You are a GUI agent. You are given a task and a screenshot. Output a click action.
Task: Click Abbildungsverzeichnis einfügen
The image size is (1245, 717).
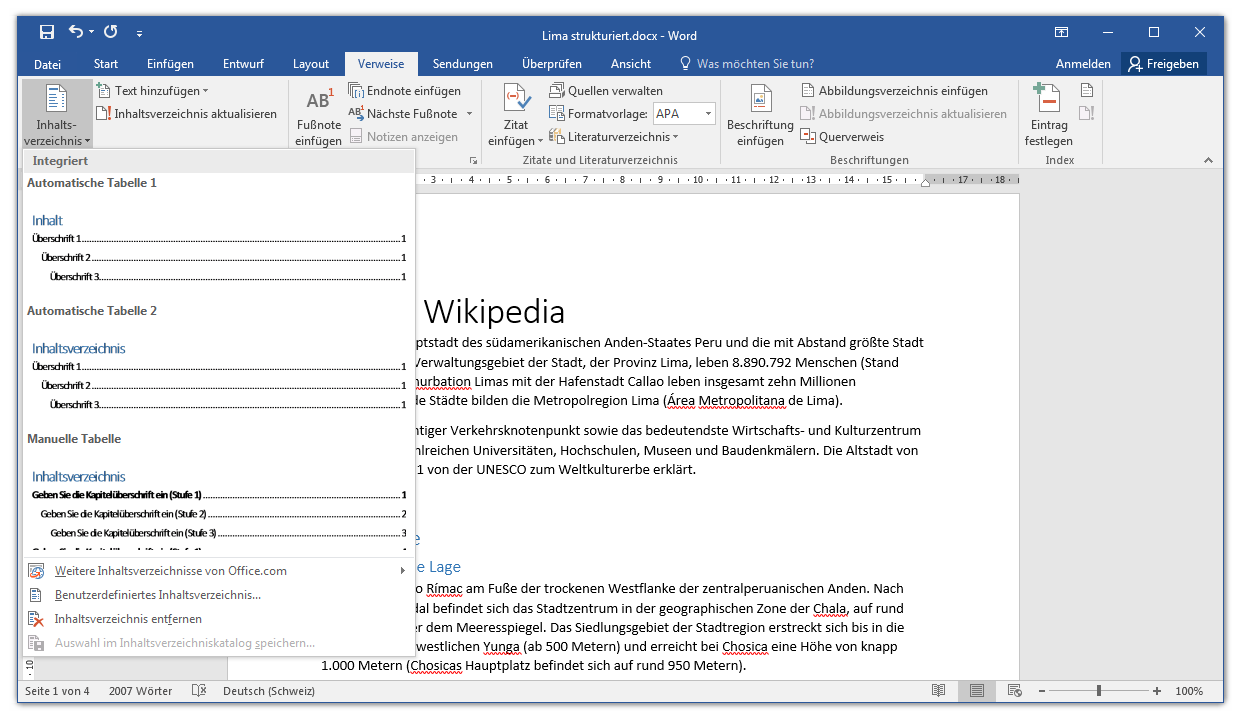tap(894, 91)
